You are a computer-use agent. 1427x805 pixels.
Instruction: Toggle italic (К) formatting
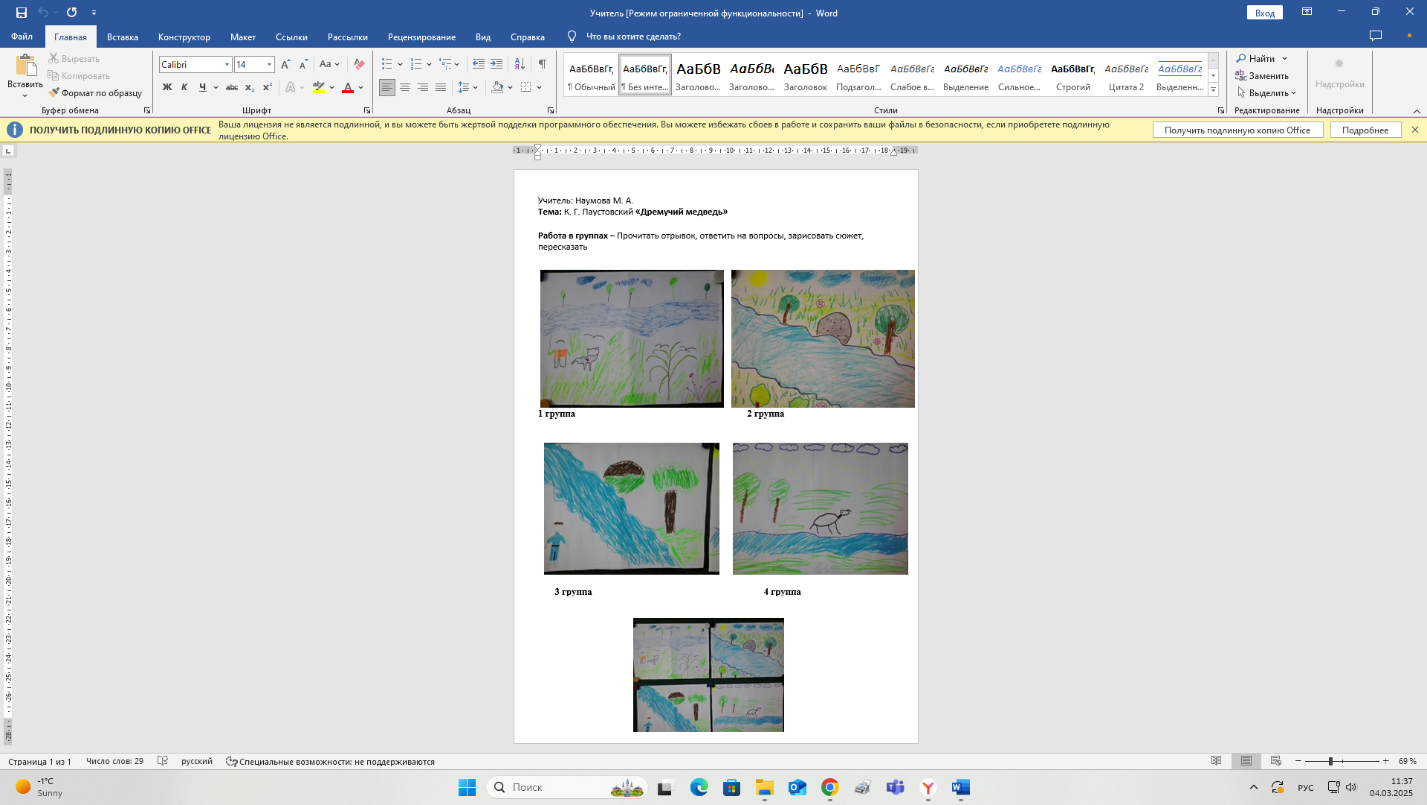click(184, 87)
